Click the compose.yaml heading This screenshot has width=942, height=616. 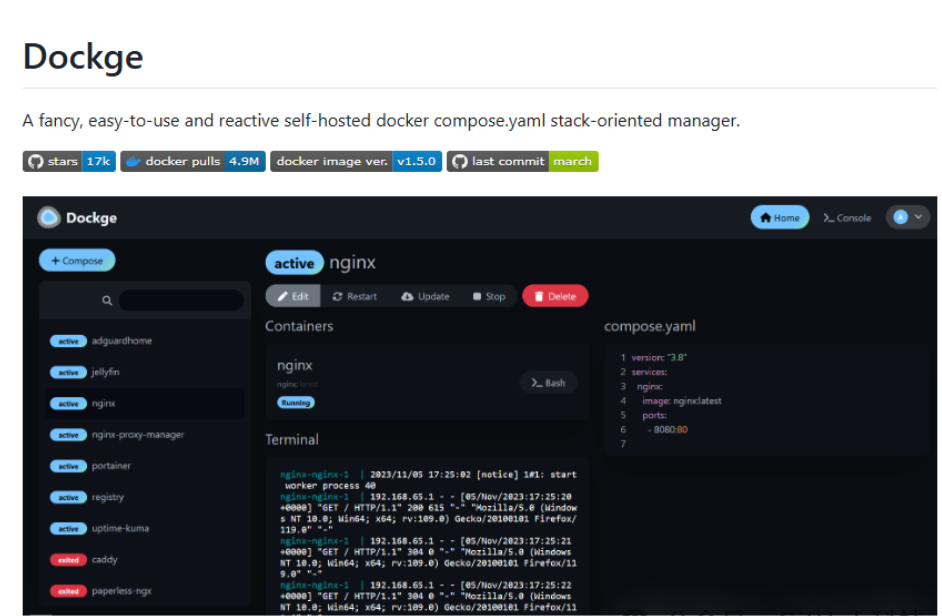pyautogui.click(x=649, y=326)
